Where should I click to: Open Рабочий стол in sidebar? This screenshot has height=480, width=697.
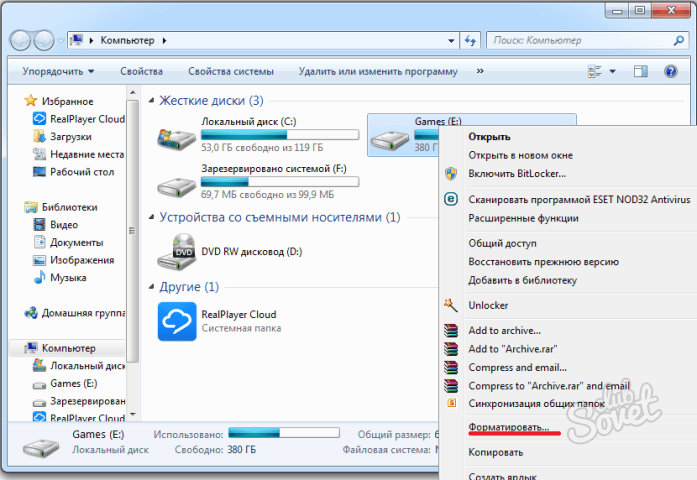74,172
